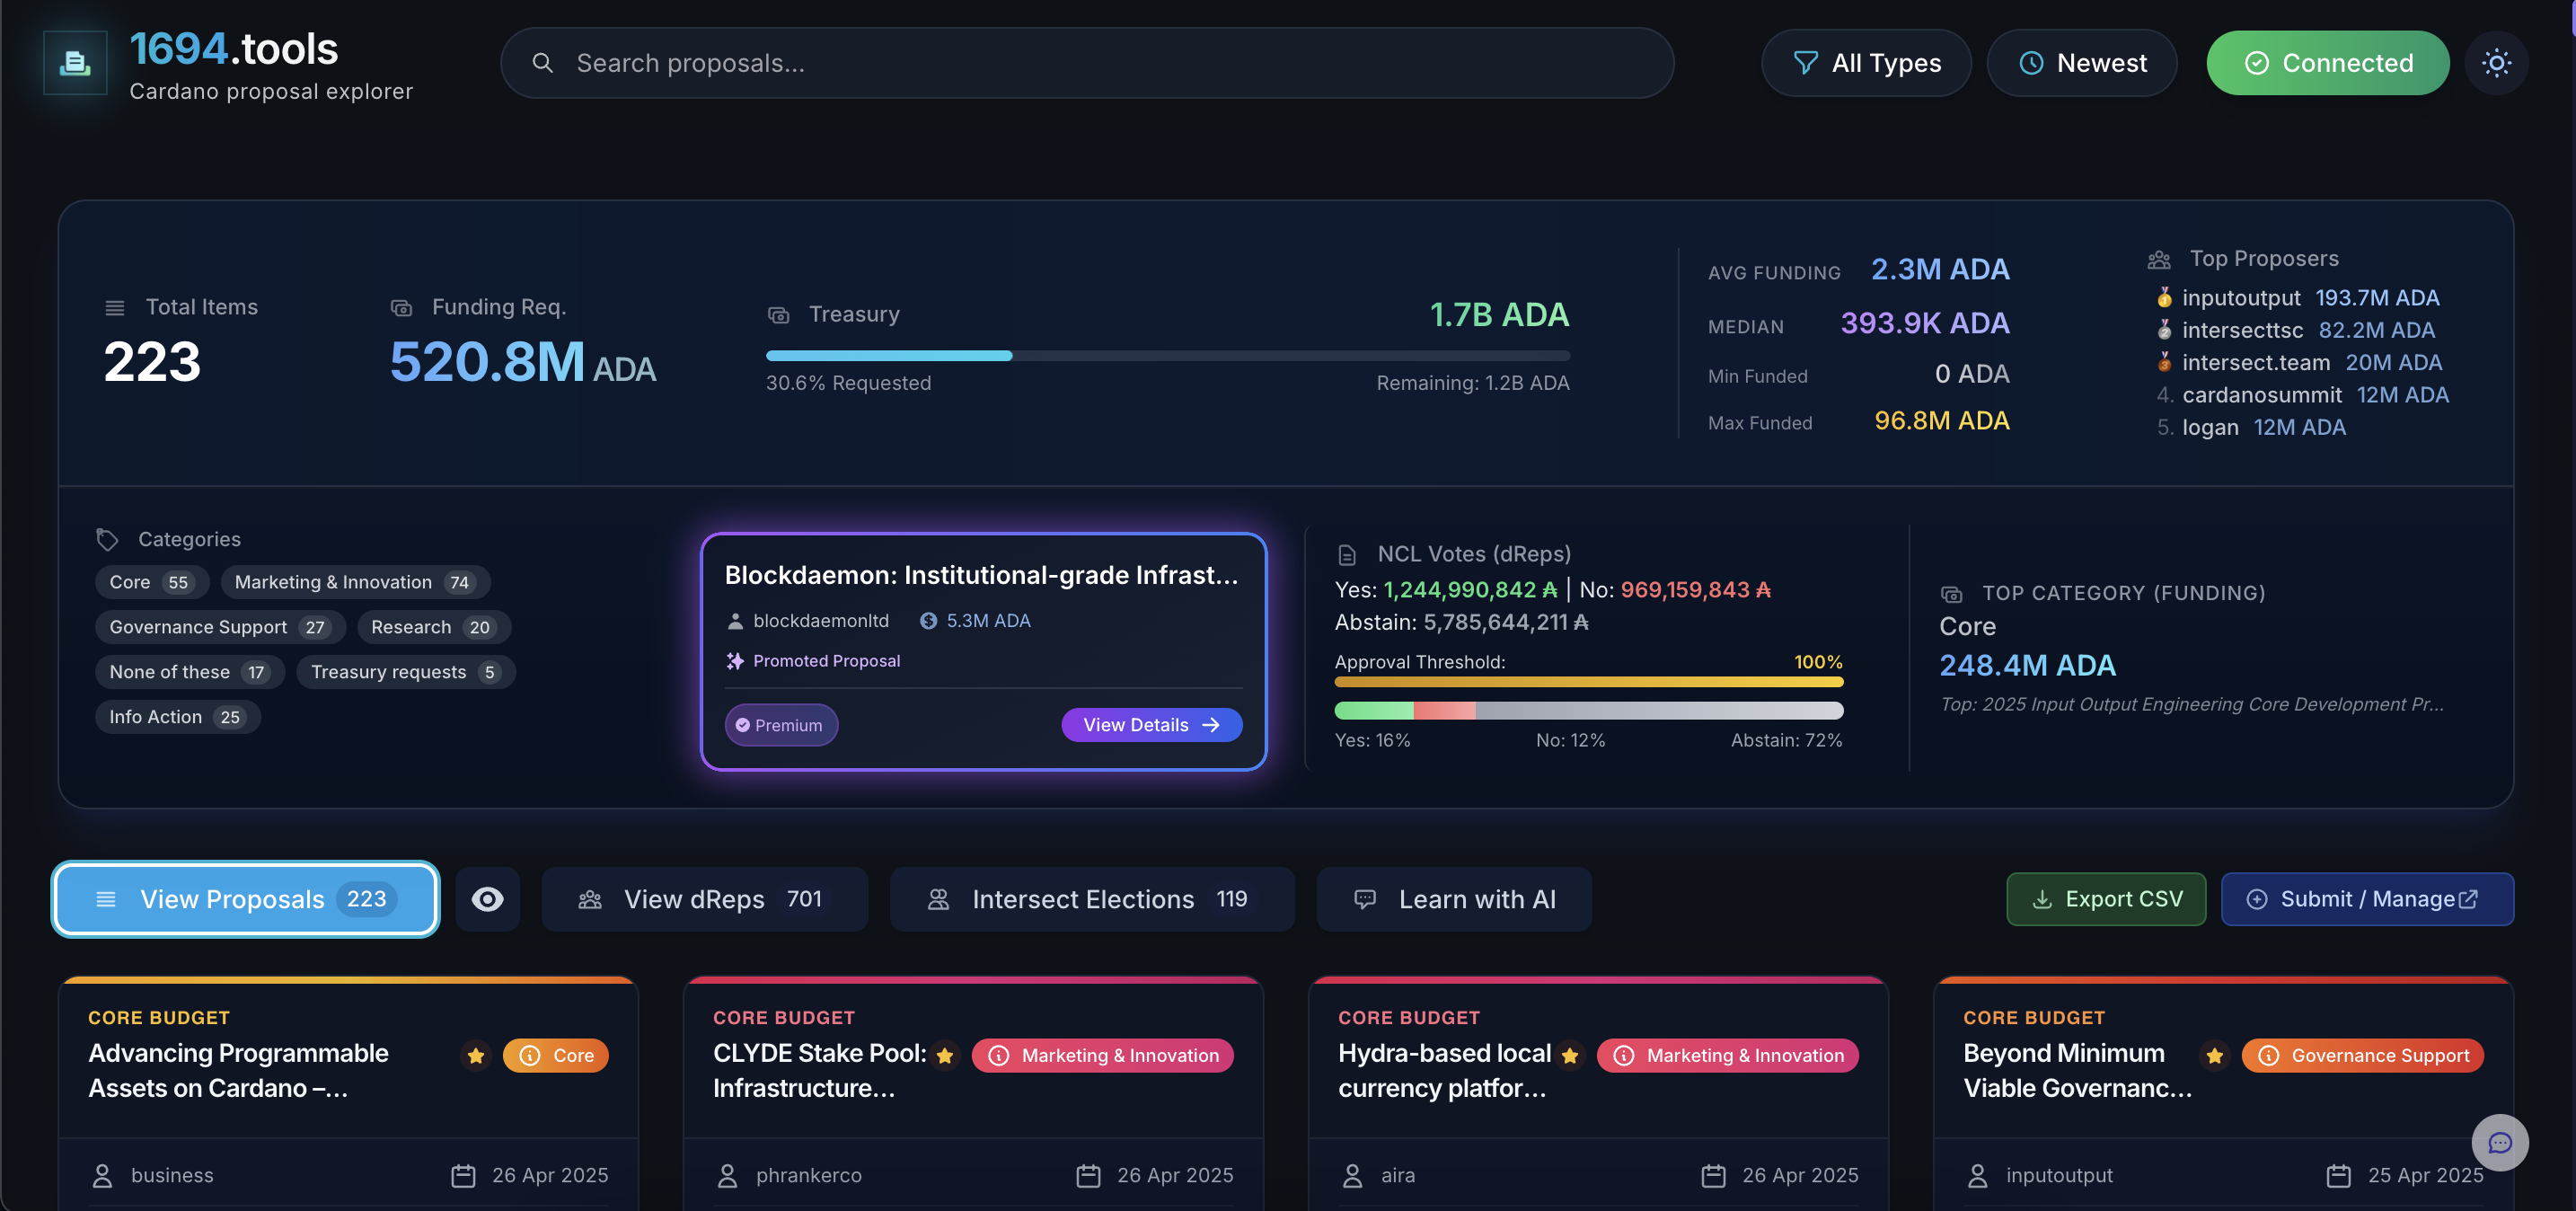Open the All Types filter dropdown
The width and height of the screenshot is (2576, 1211).
pos(1866,63)
